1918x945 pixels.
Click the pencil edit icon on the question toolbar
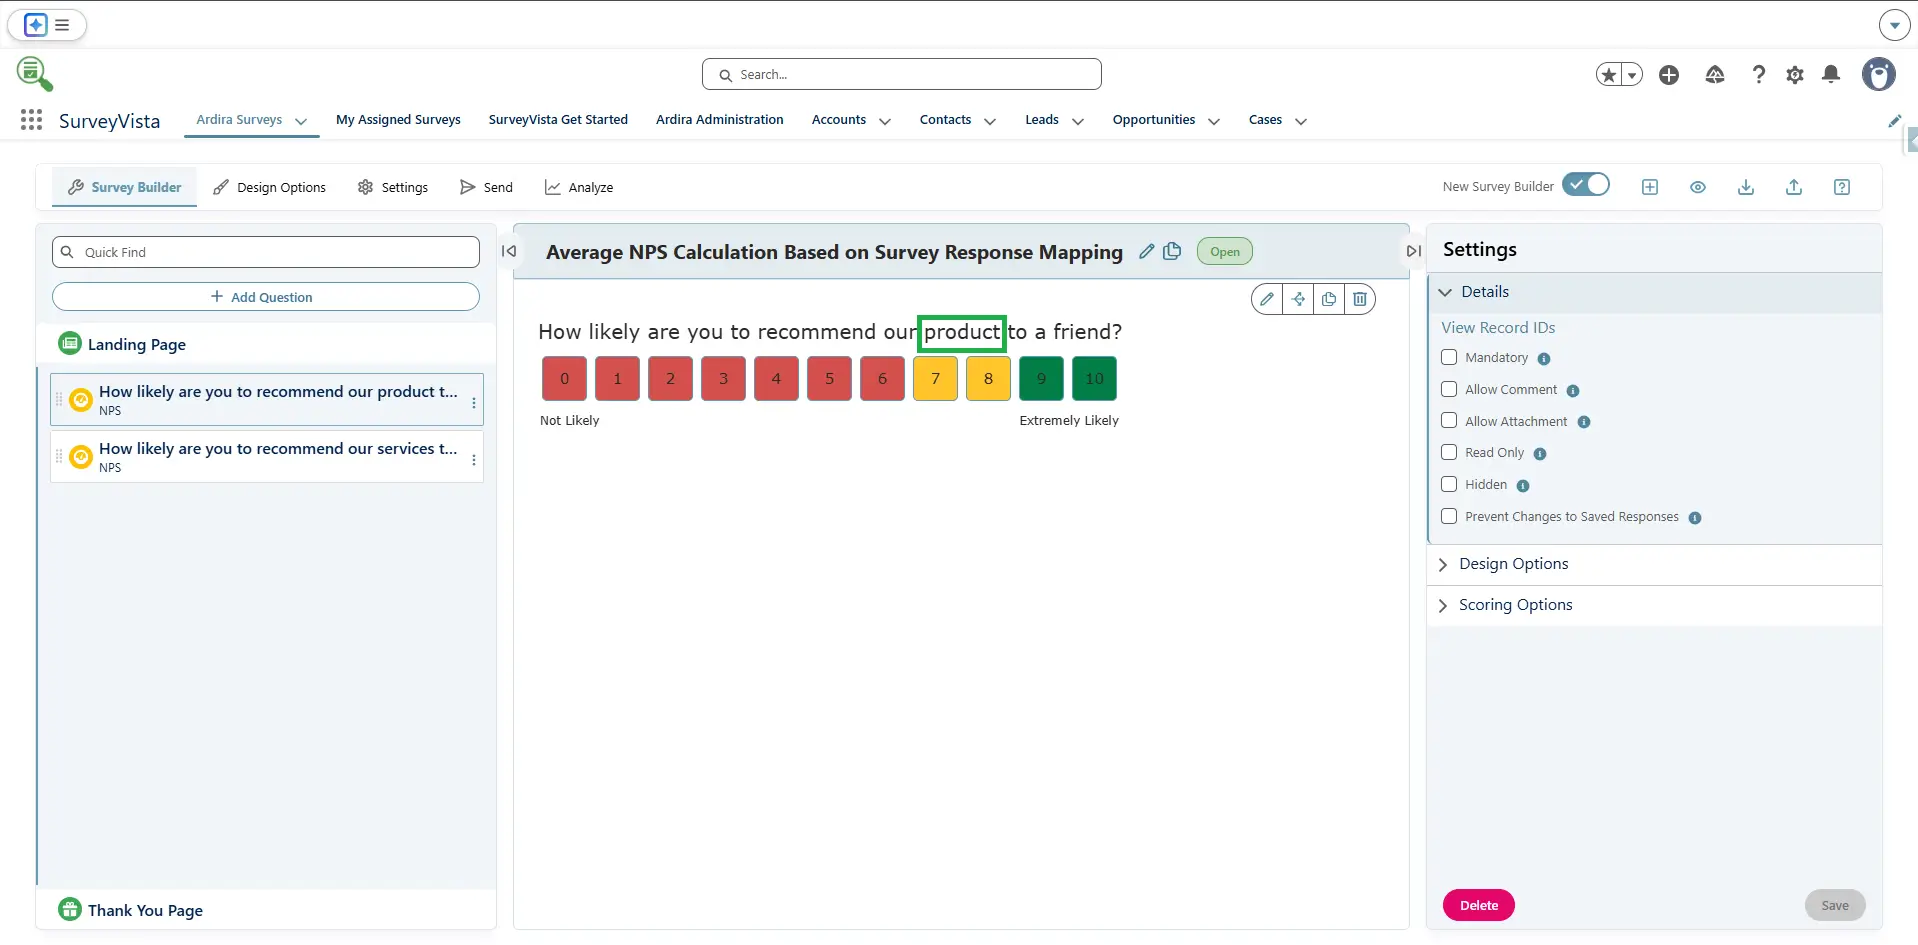(1267, 299)
